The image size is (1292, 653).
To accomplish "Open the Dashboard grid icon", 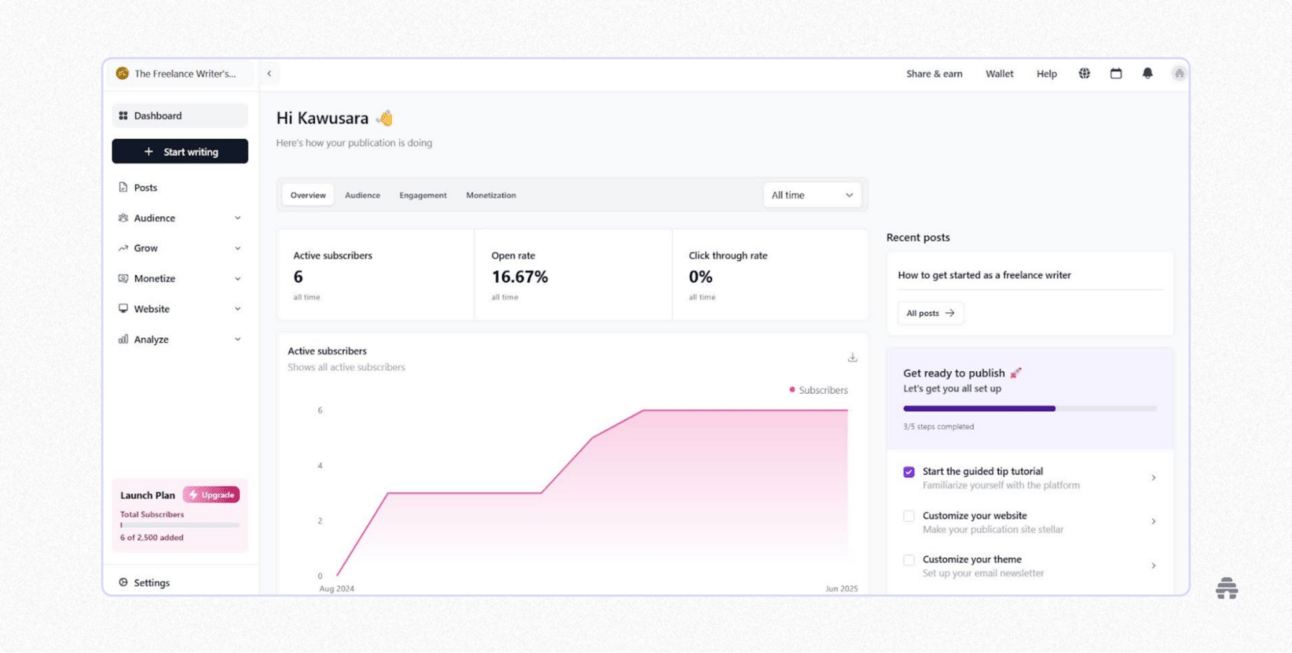I will (x=122, y=114).
